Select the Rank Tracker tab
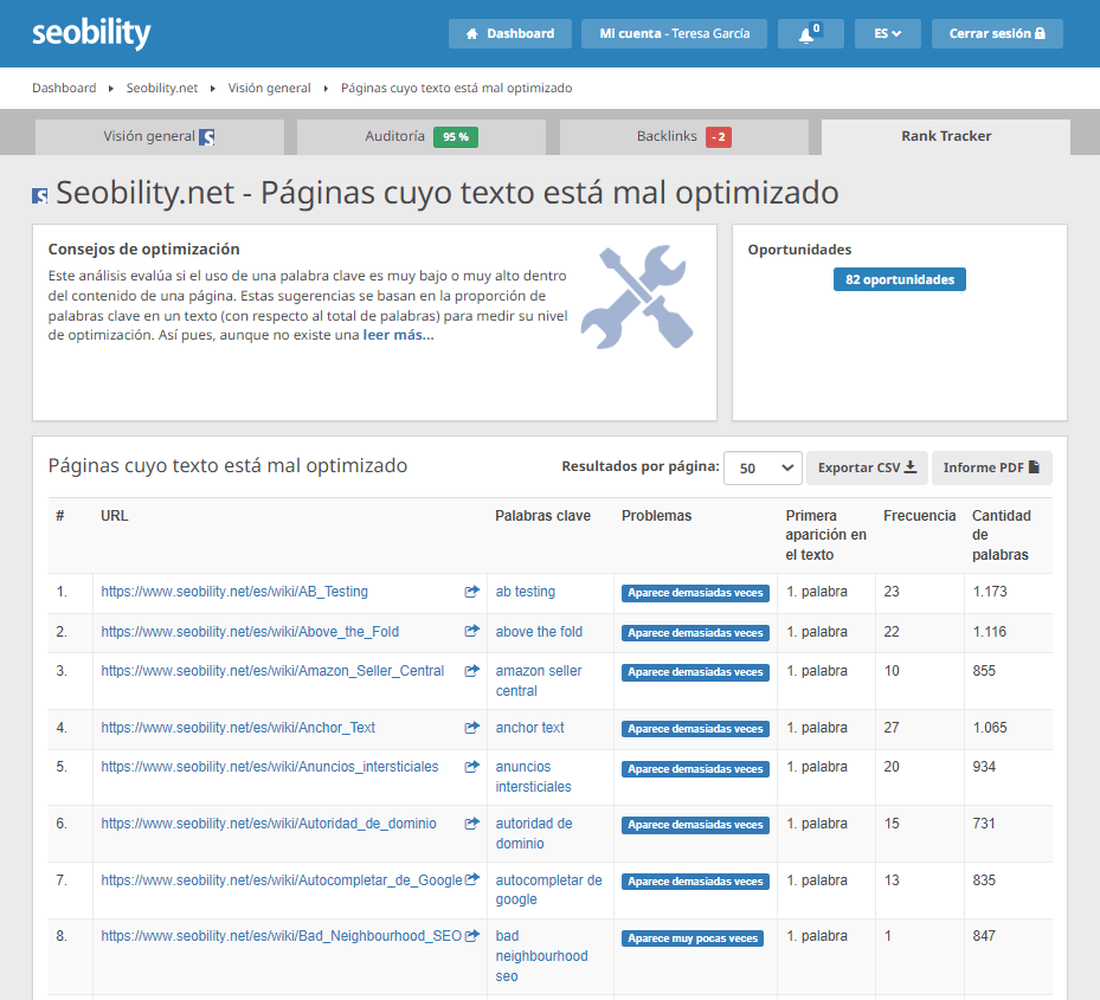The height and width of the screenshot is (1000, 1100). click(x=946, y=136)
